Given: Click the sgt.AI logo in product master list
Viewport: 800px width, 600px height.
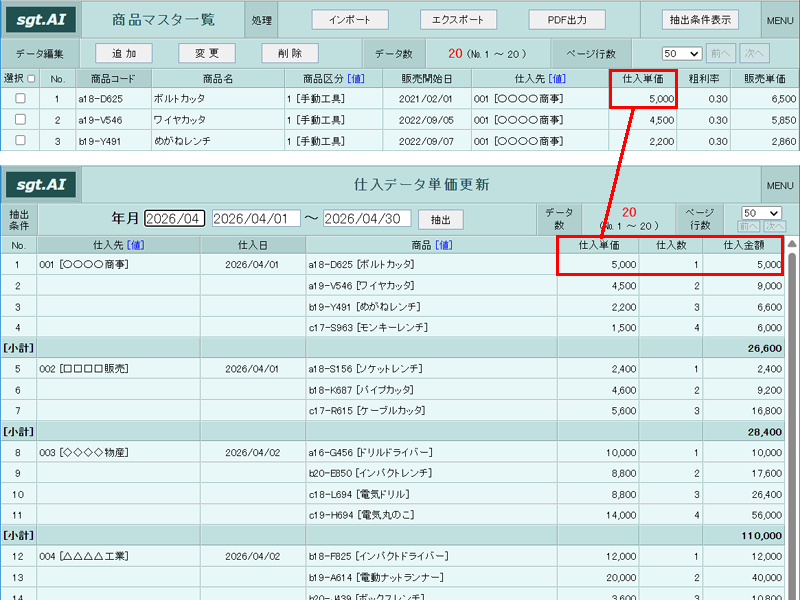Looking at the screenshot, I should (x=41, y=19).
